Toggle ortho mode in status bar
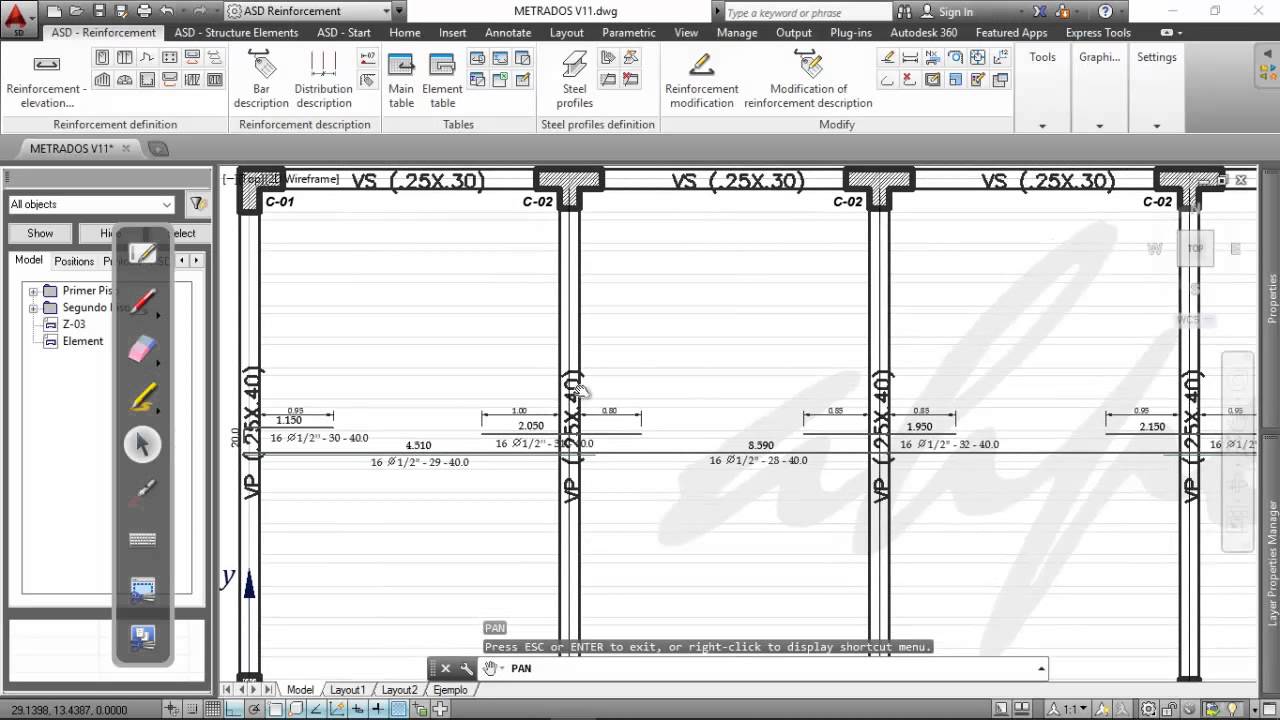The width and height of the screenshot is (1280, 720). 233,709
